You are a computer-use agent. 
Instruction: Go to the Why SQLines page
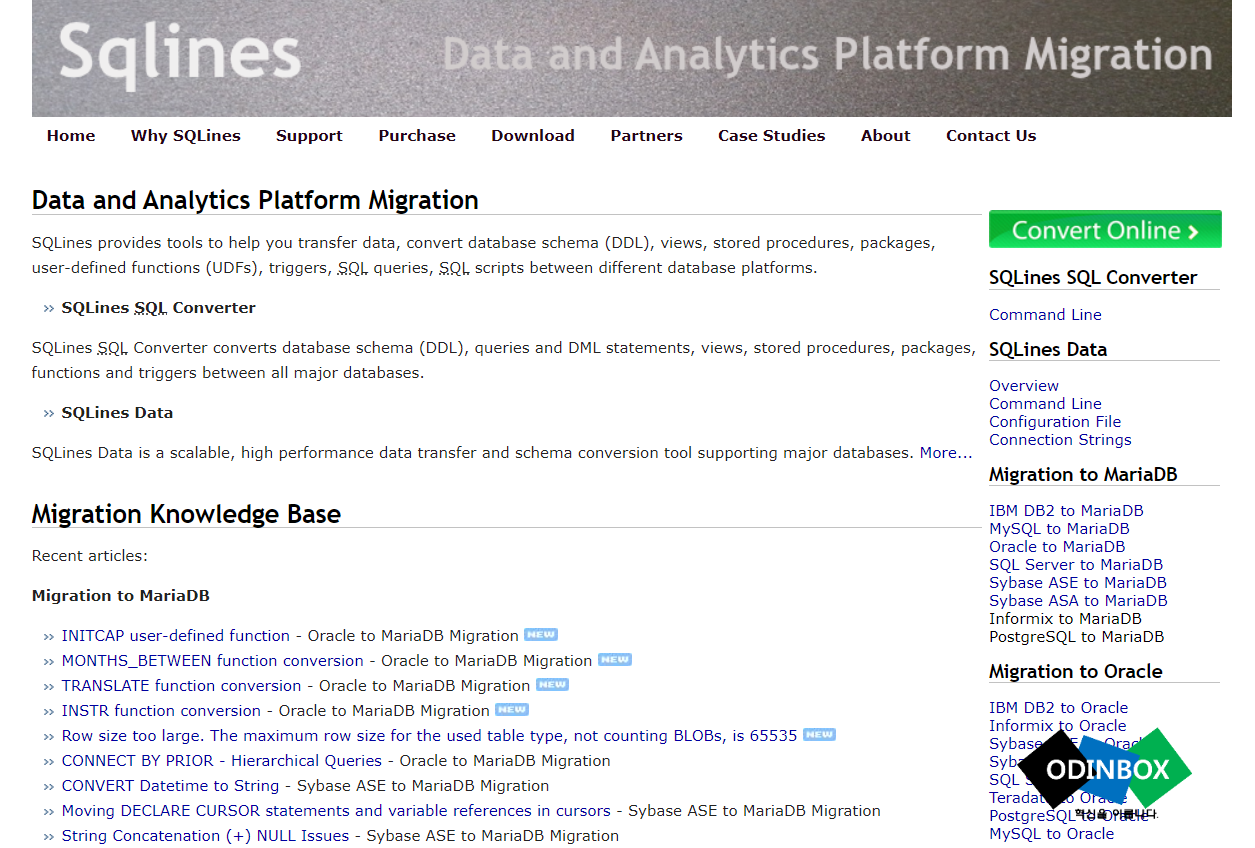click(186, 136)
